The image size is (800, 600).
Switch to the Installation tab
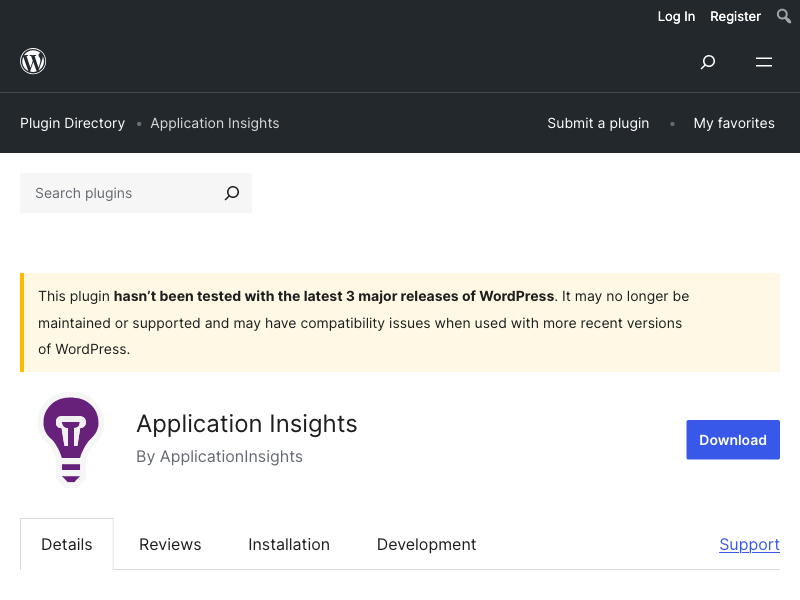[x=289, y=544]
